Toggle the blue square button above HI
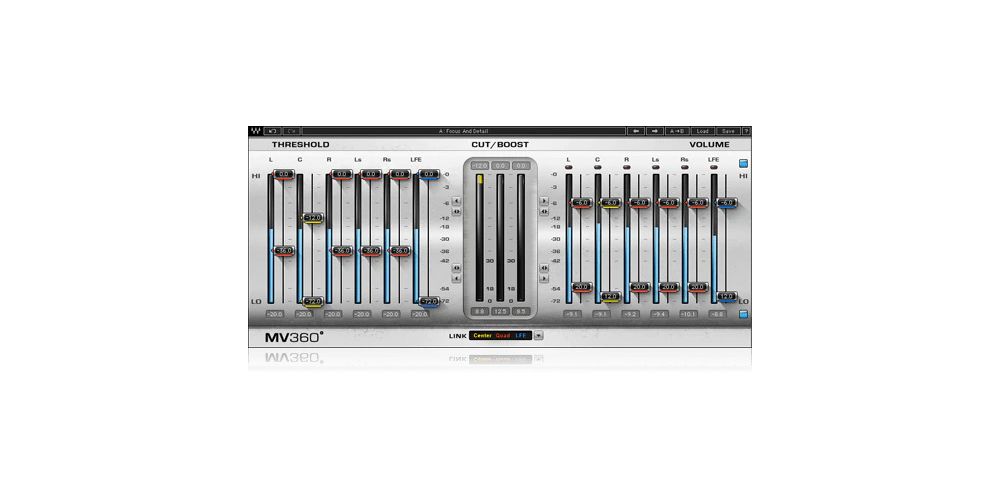The height and width of the screenshot is (500, 1000). pyautogui.click(x=744, y=163)
